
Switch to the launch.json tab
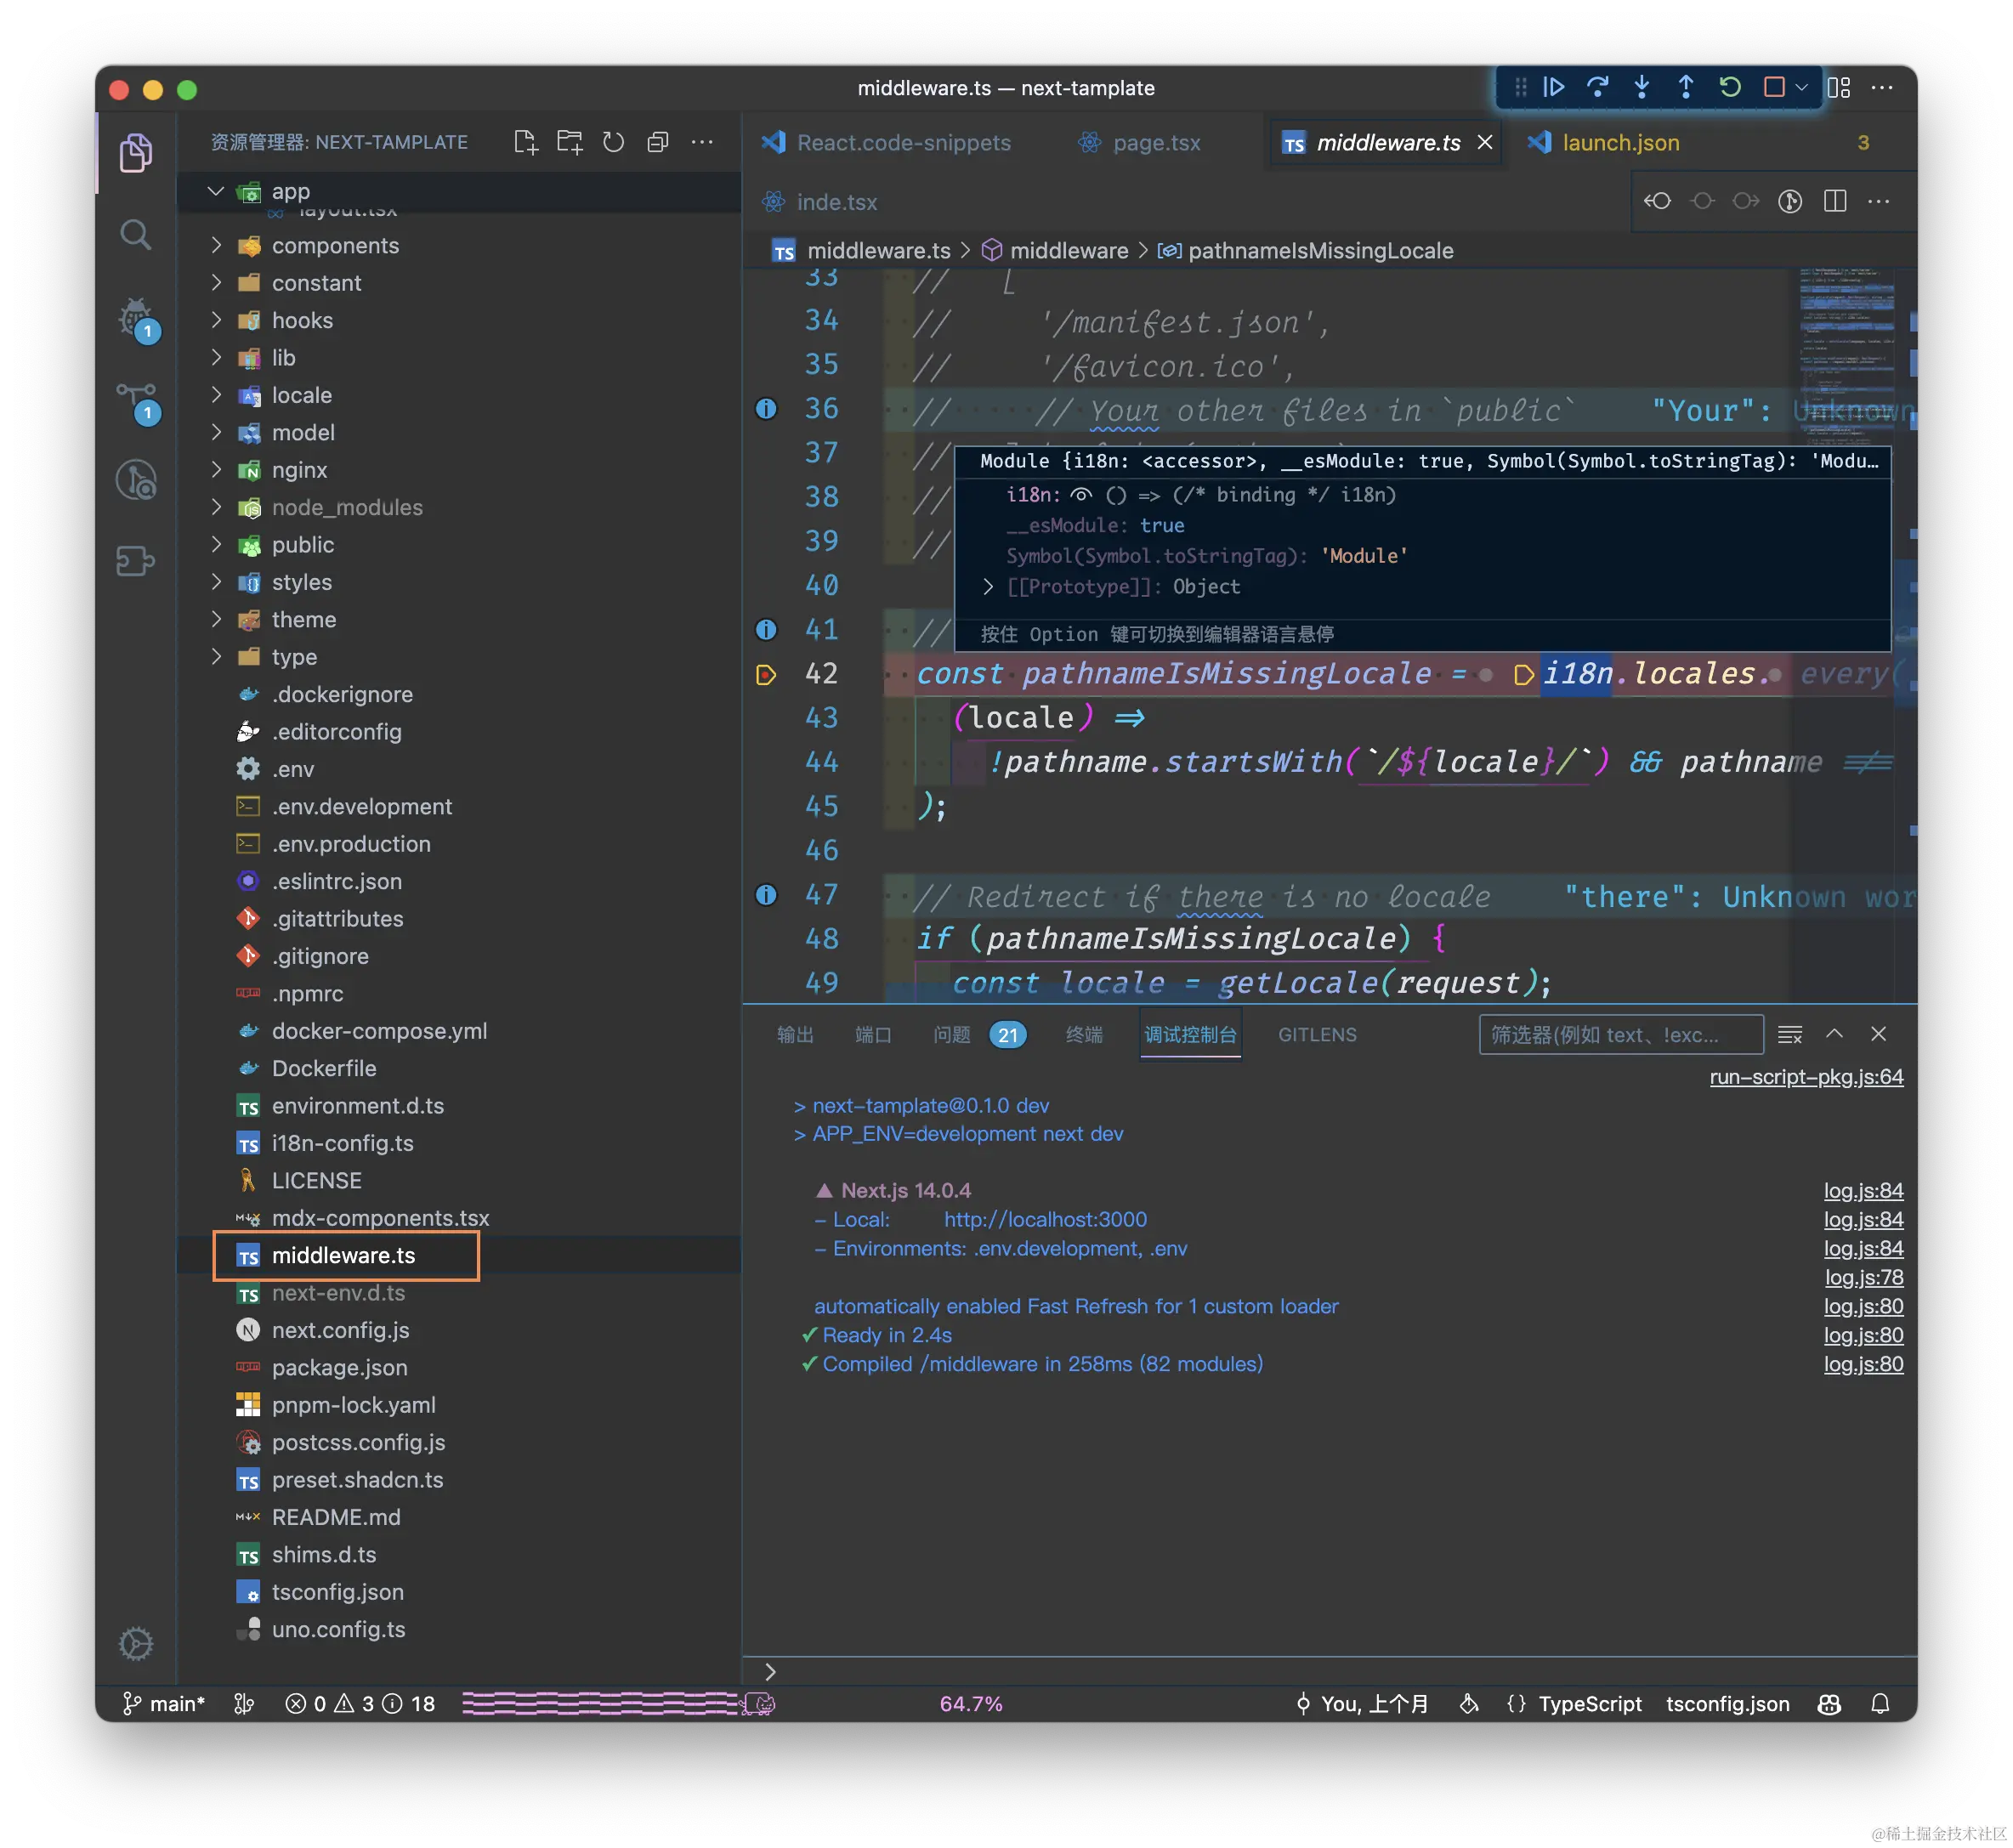(1618, 142)
